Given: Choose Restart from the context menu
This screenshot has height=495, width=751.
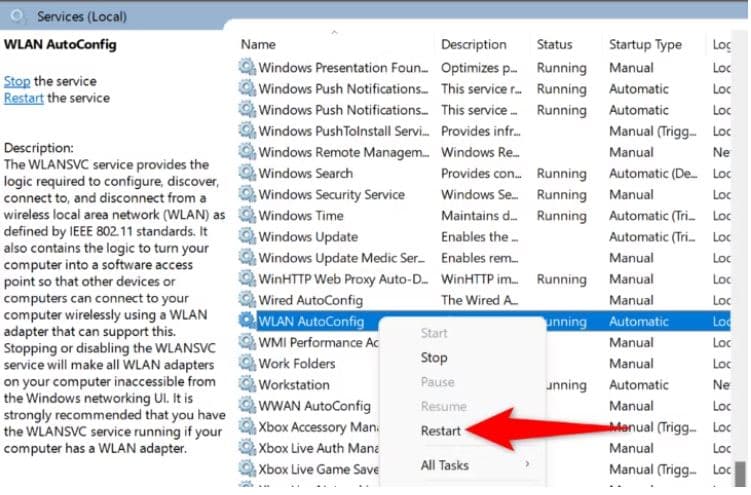Looking at the screenshot, I should (x=441, y=431).
